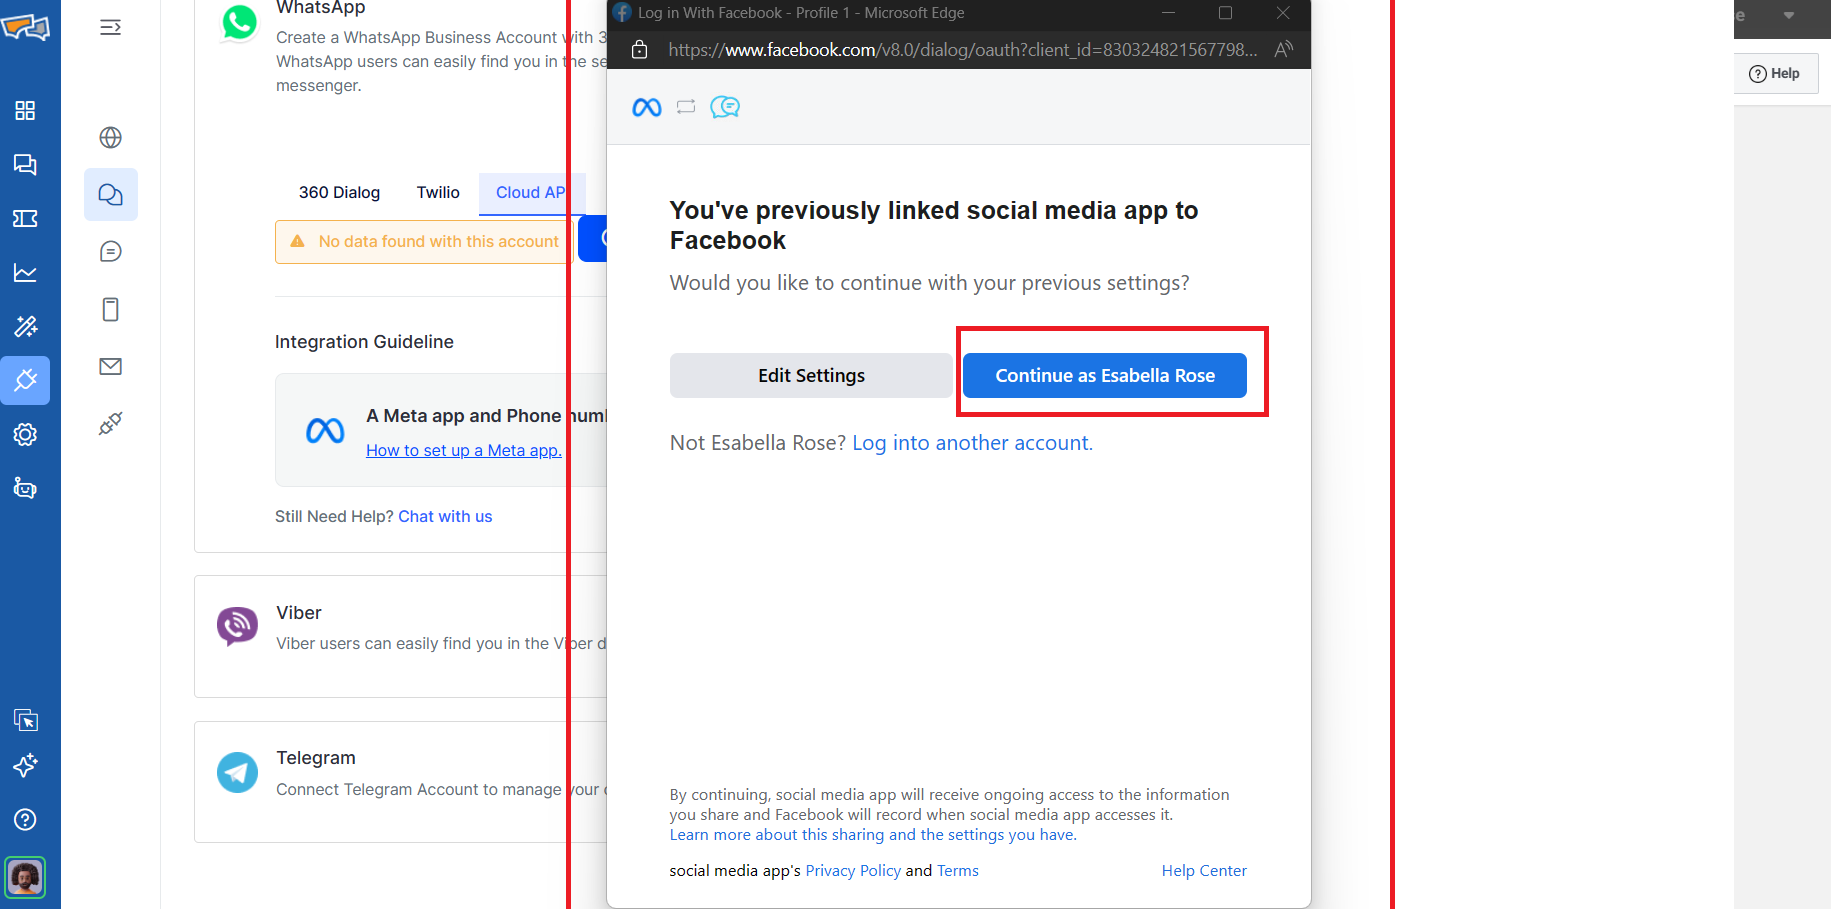Open the round chat message icon

(111, 251)
